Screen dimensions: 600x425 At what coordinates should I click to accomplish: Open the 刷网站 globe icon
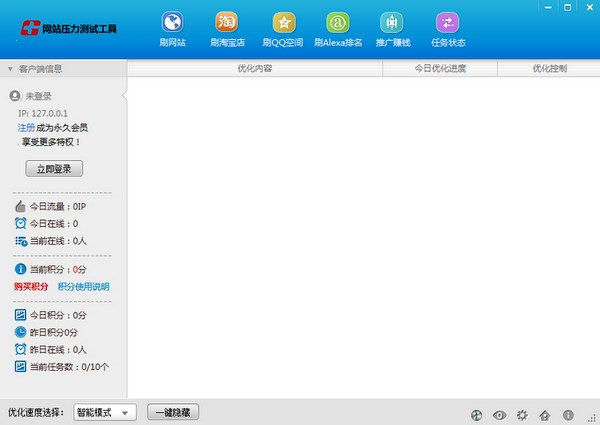coord(172,23)
